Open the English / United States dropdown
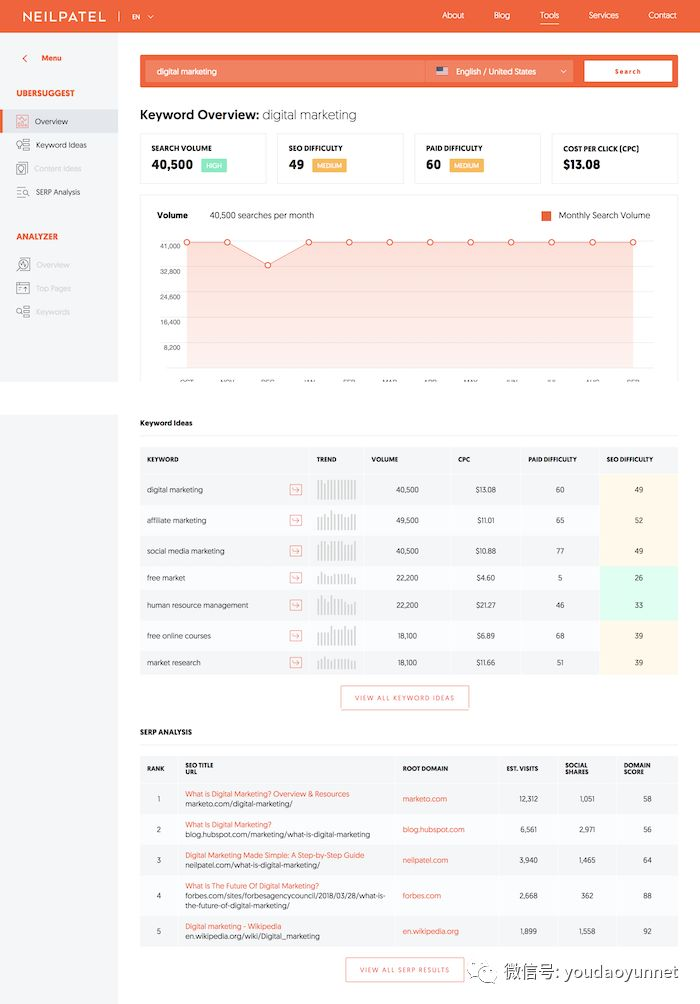The width and height of the screenshot is (700, 1004). (501, 72)
